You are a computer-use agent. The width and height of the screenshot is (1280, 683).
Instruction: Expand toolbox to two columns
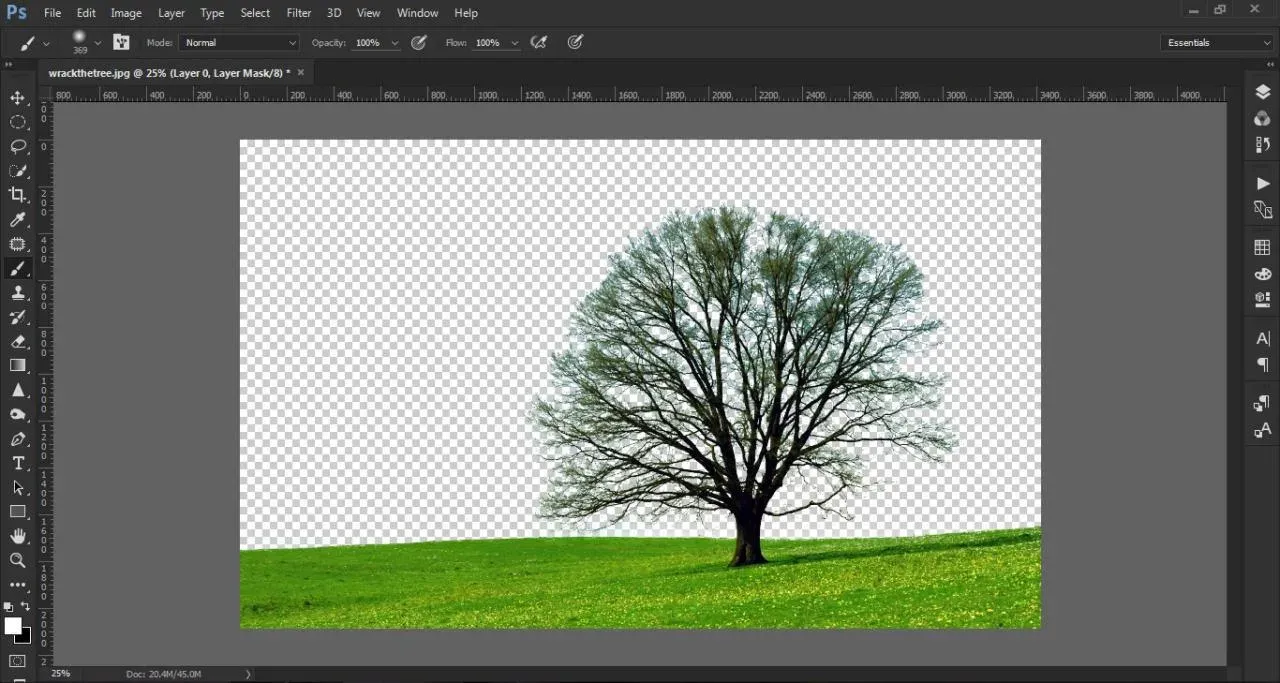coord(8,64)
